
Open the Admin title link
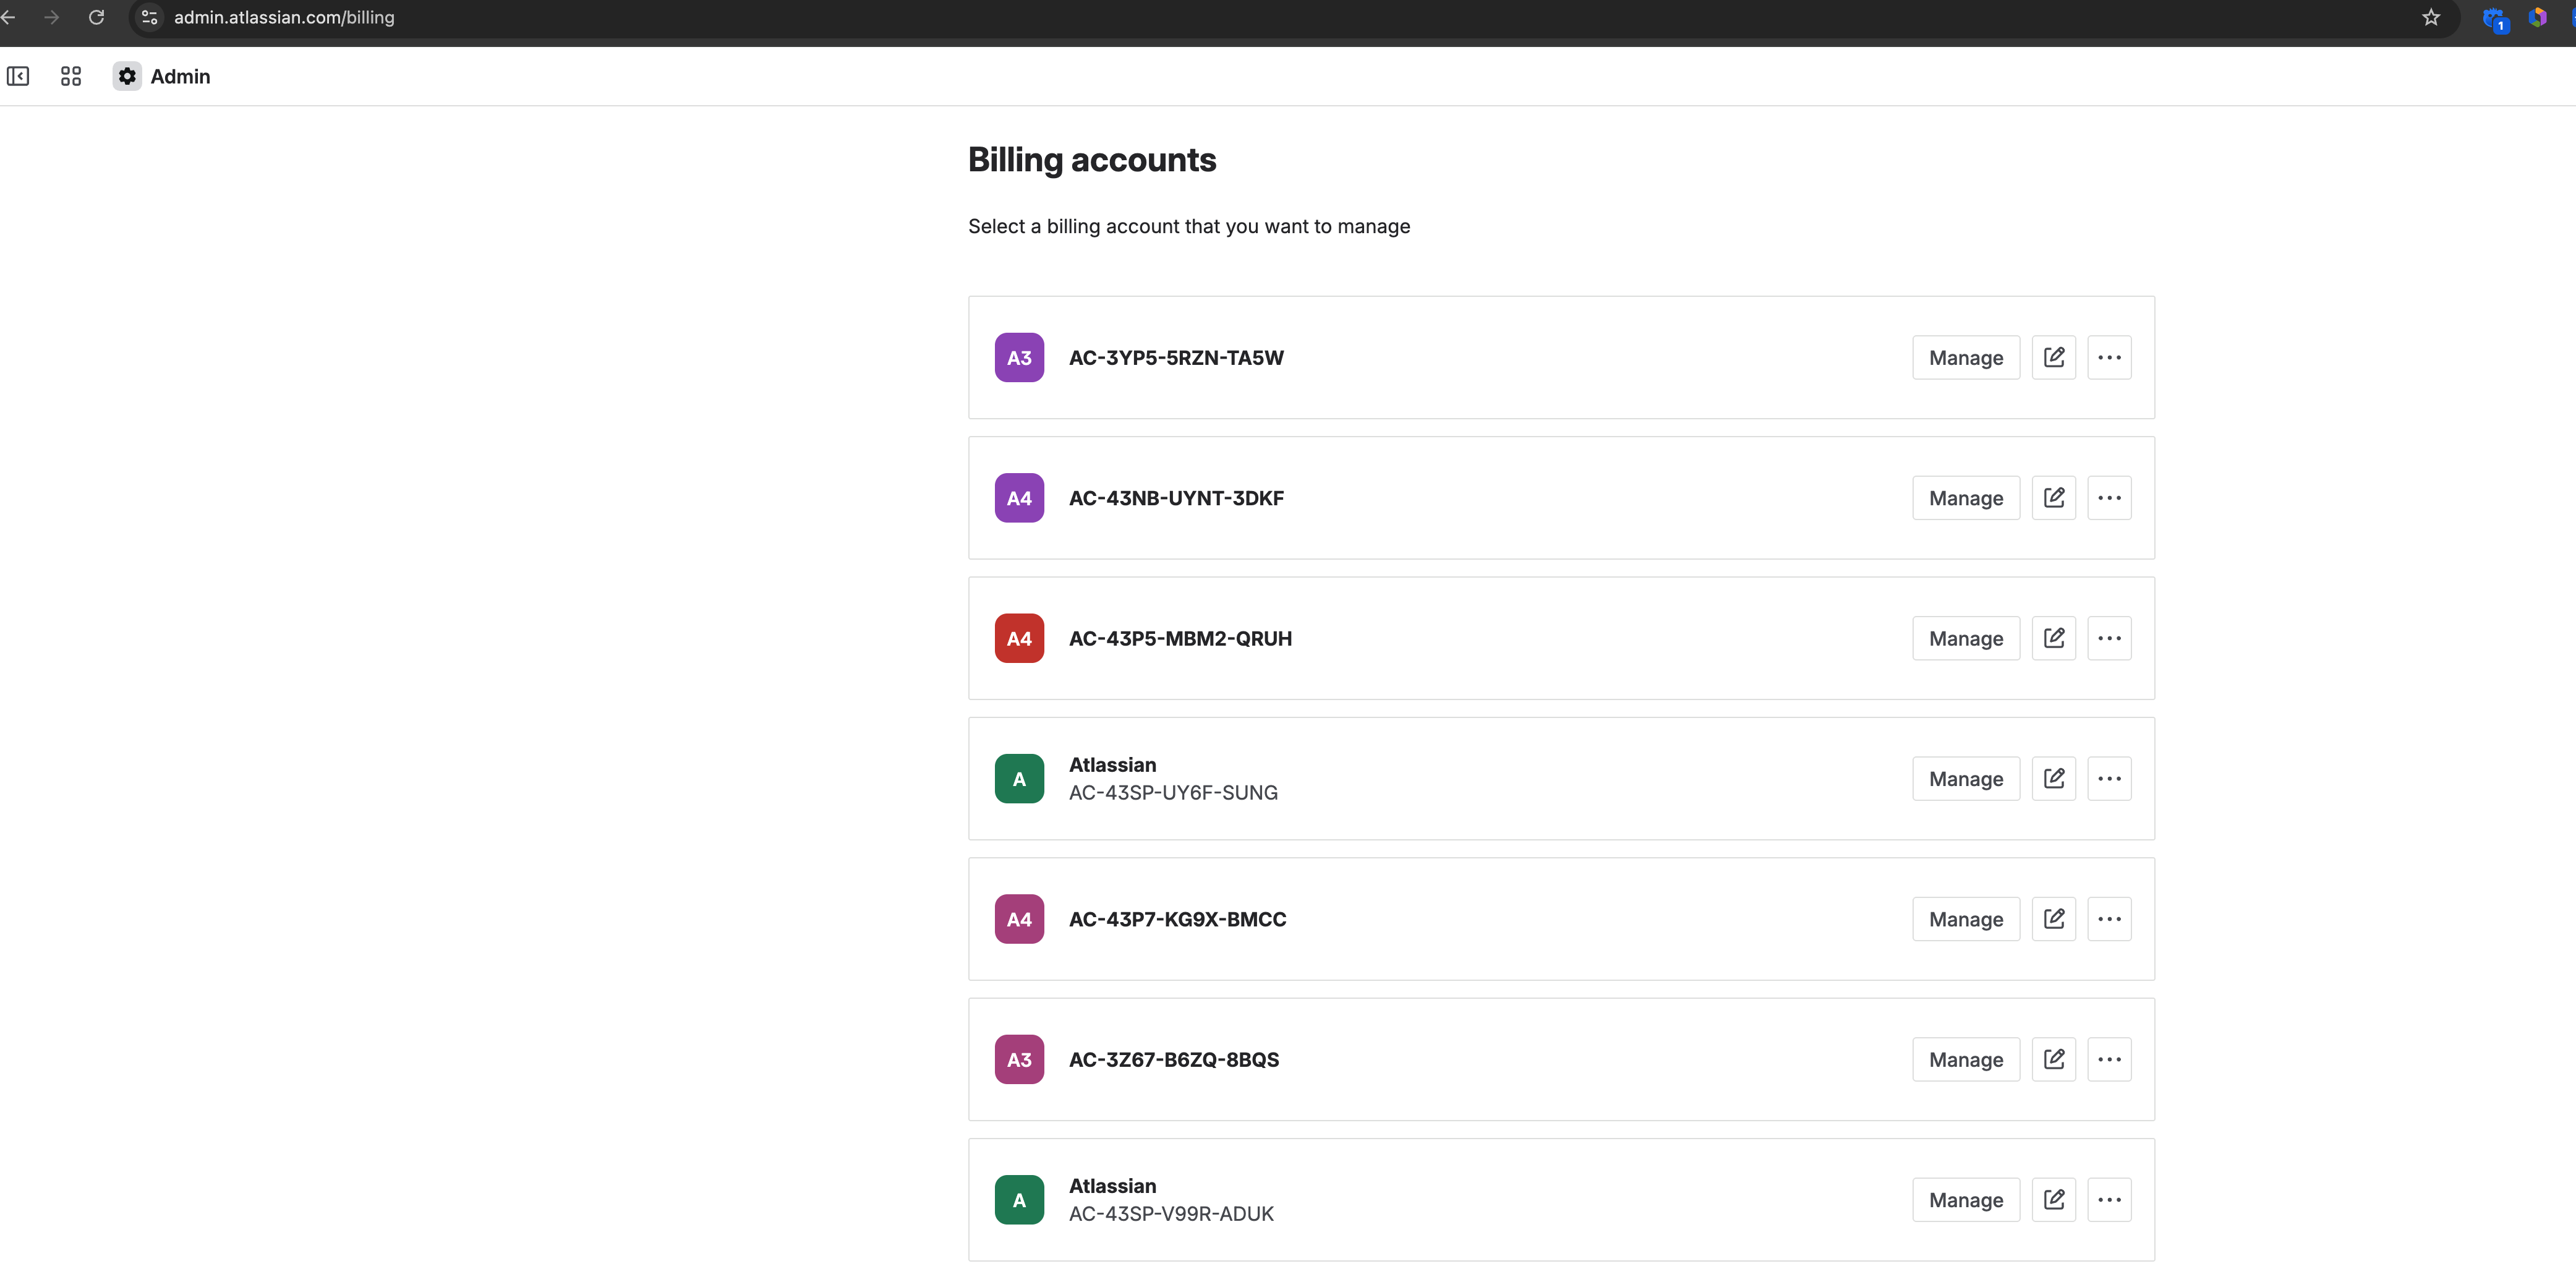180,76
